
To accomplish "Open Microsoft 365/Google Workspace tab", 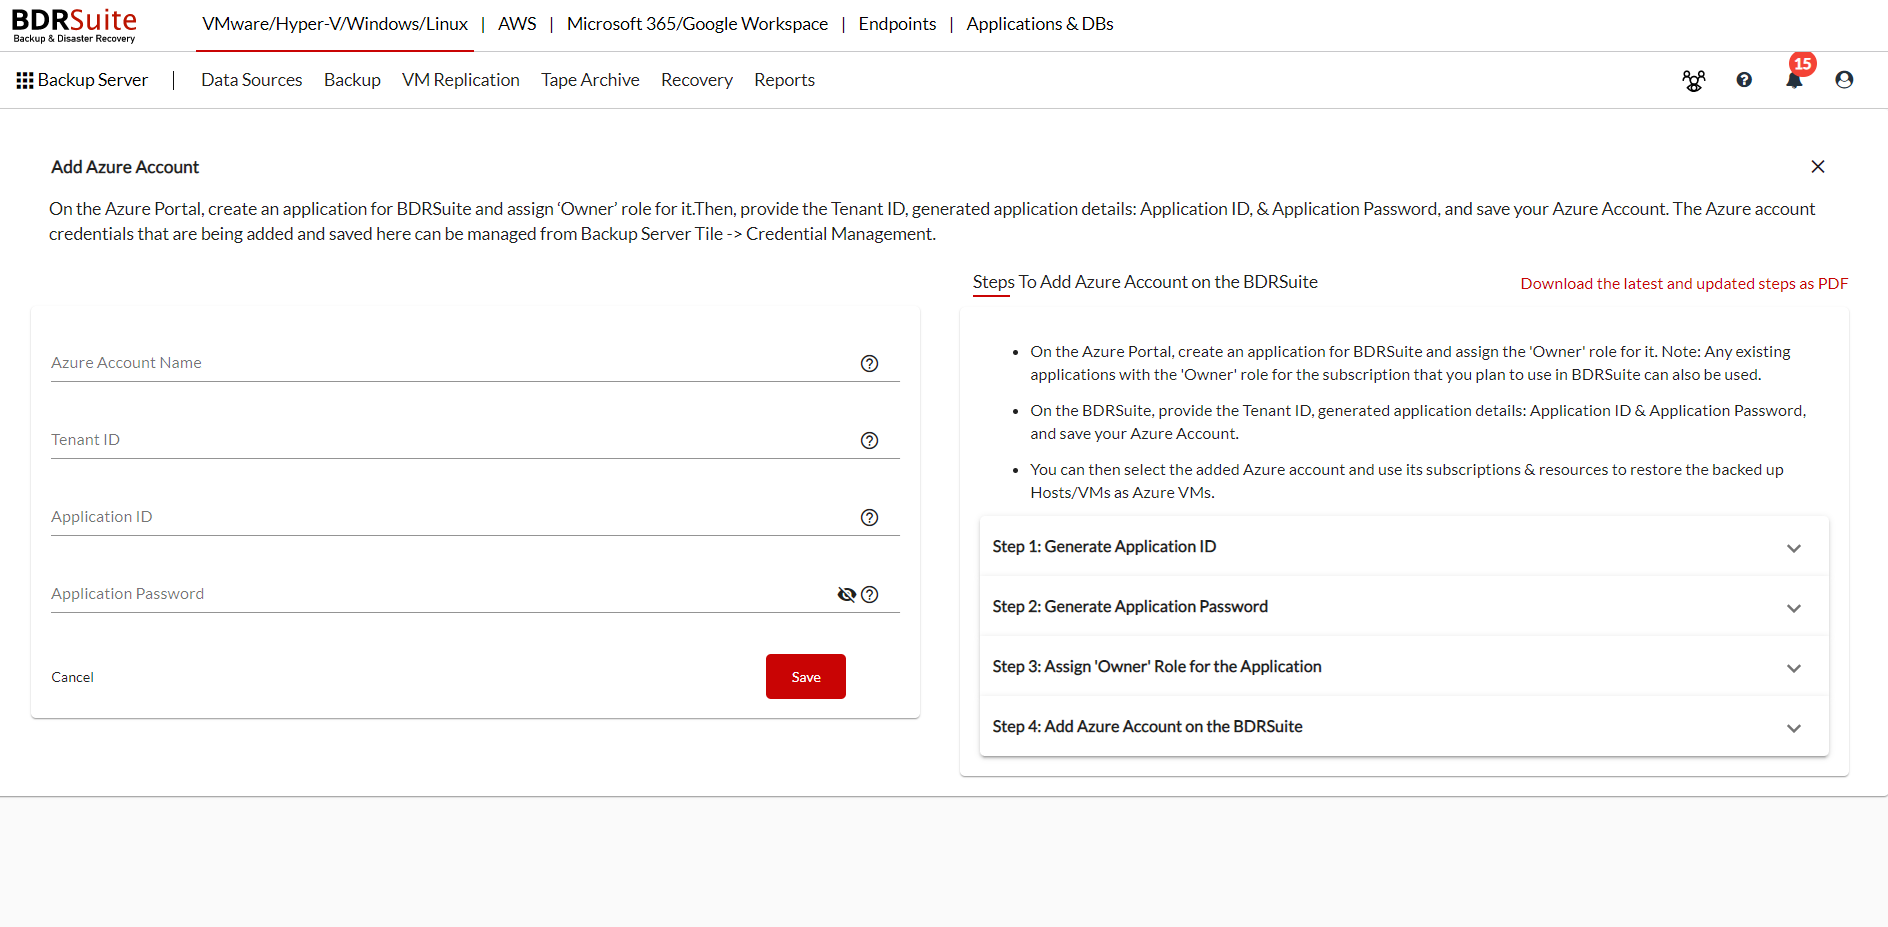I will coord(697,24).
